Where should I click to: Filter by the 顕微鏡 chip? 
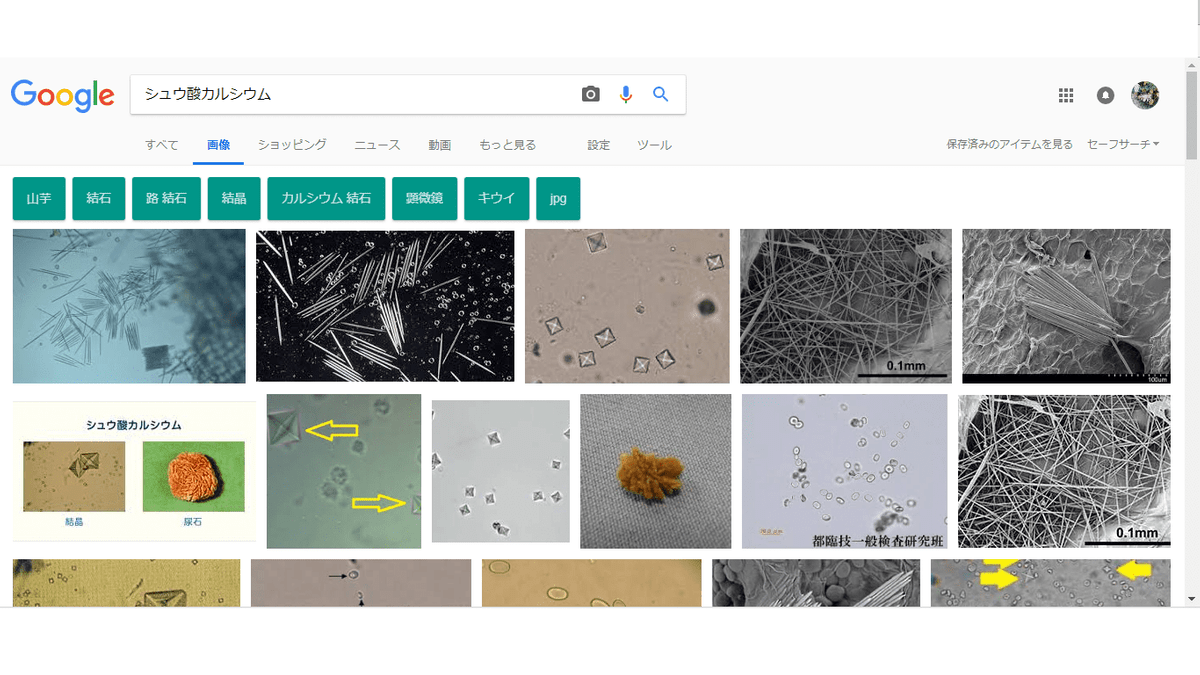pyautogui.click(x=425, y=198)
